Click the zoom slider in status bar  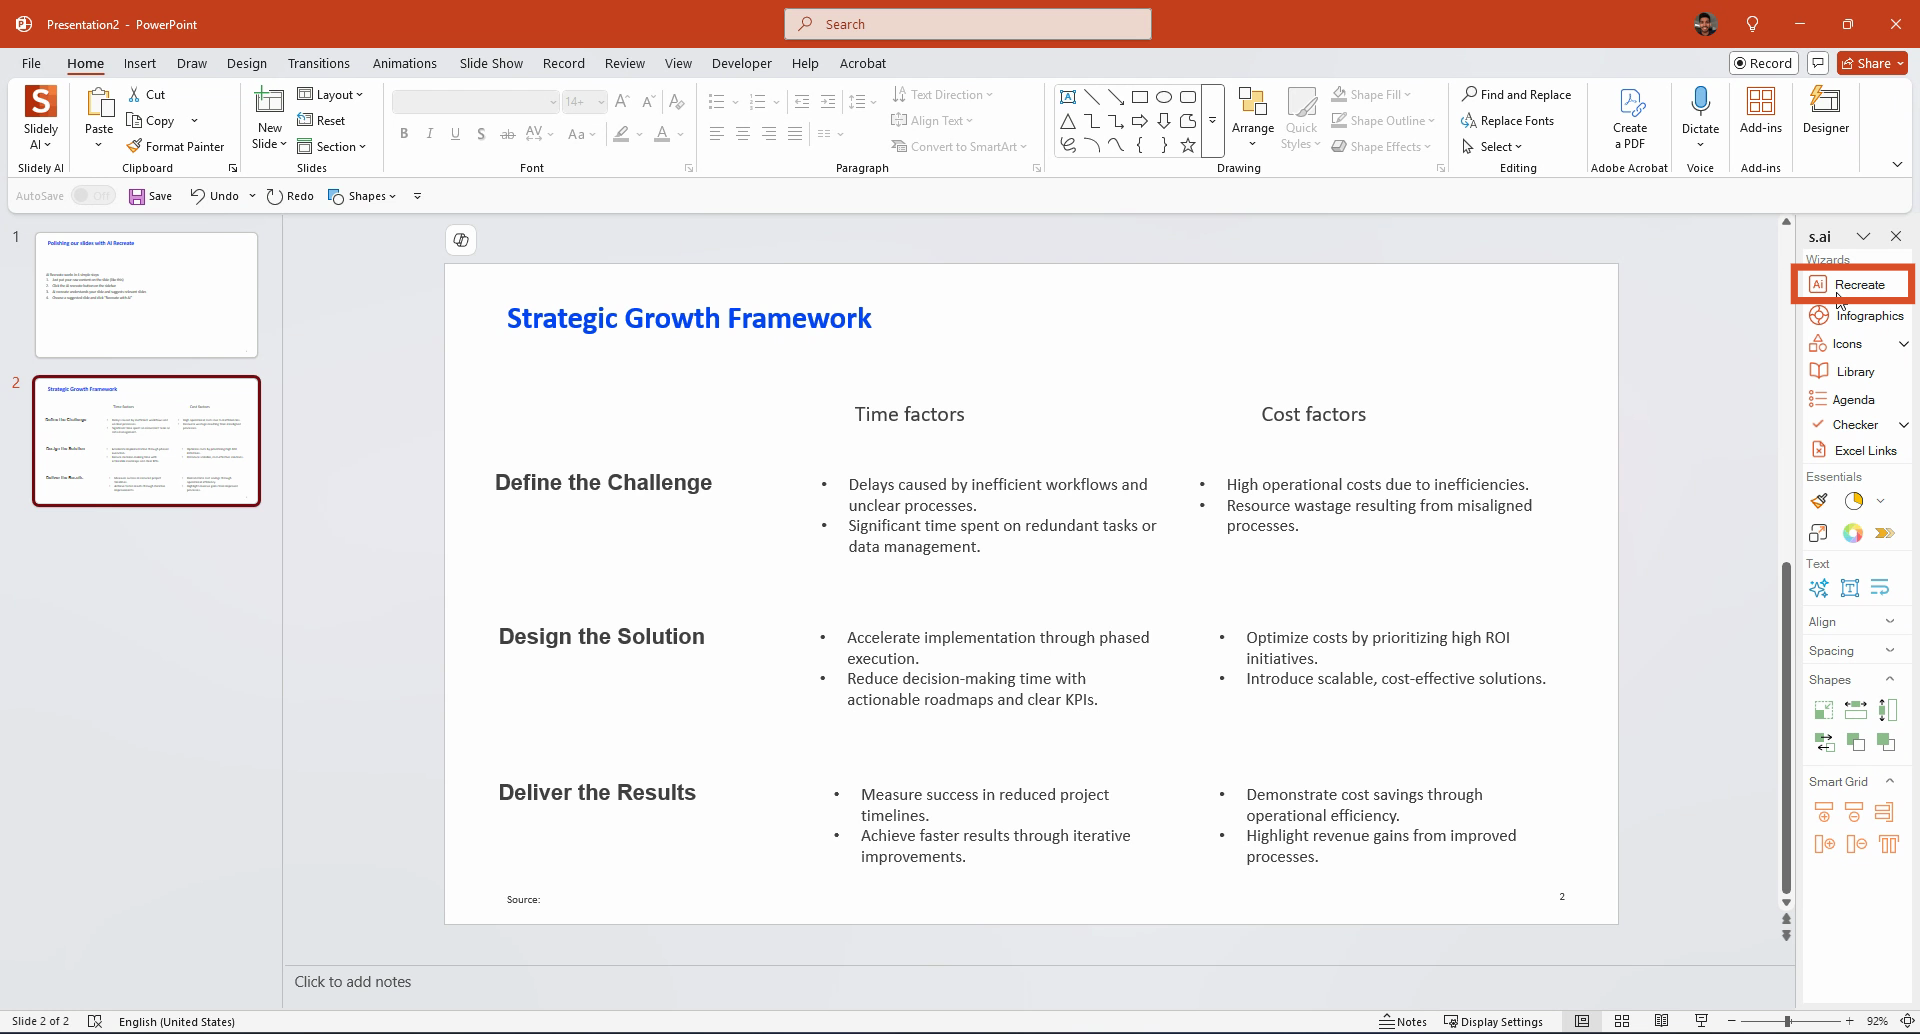click(1787, 1021)
